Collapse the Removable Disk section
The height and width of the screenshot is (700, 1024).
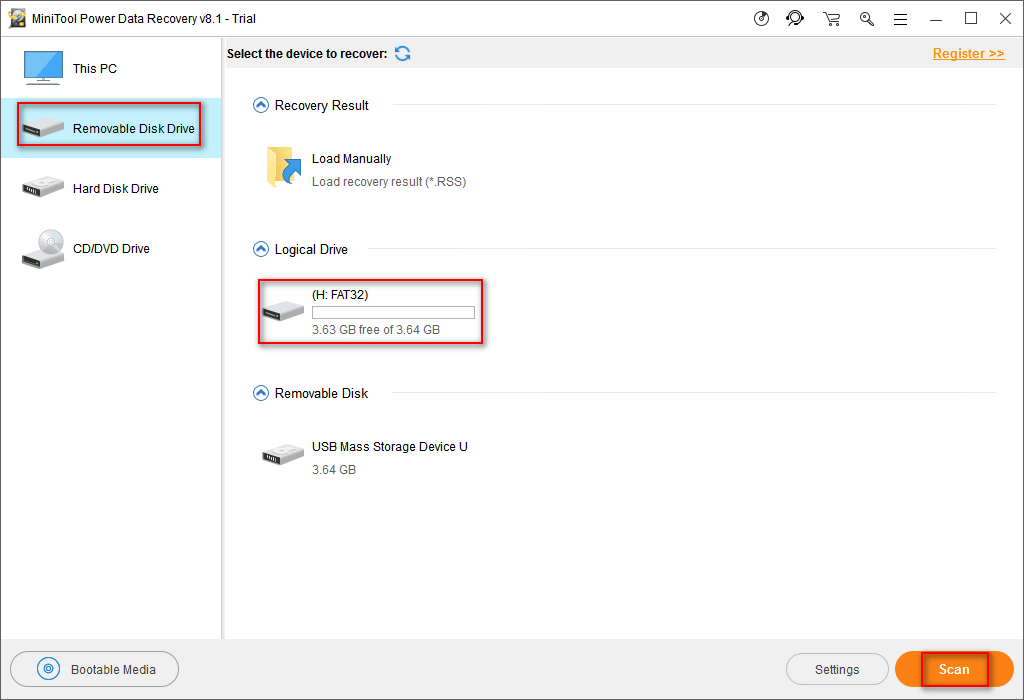coord(261,393)
